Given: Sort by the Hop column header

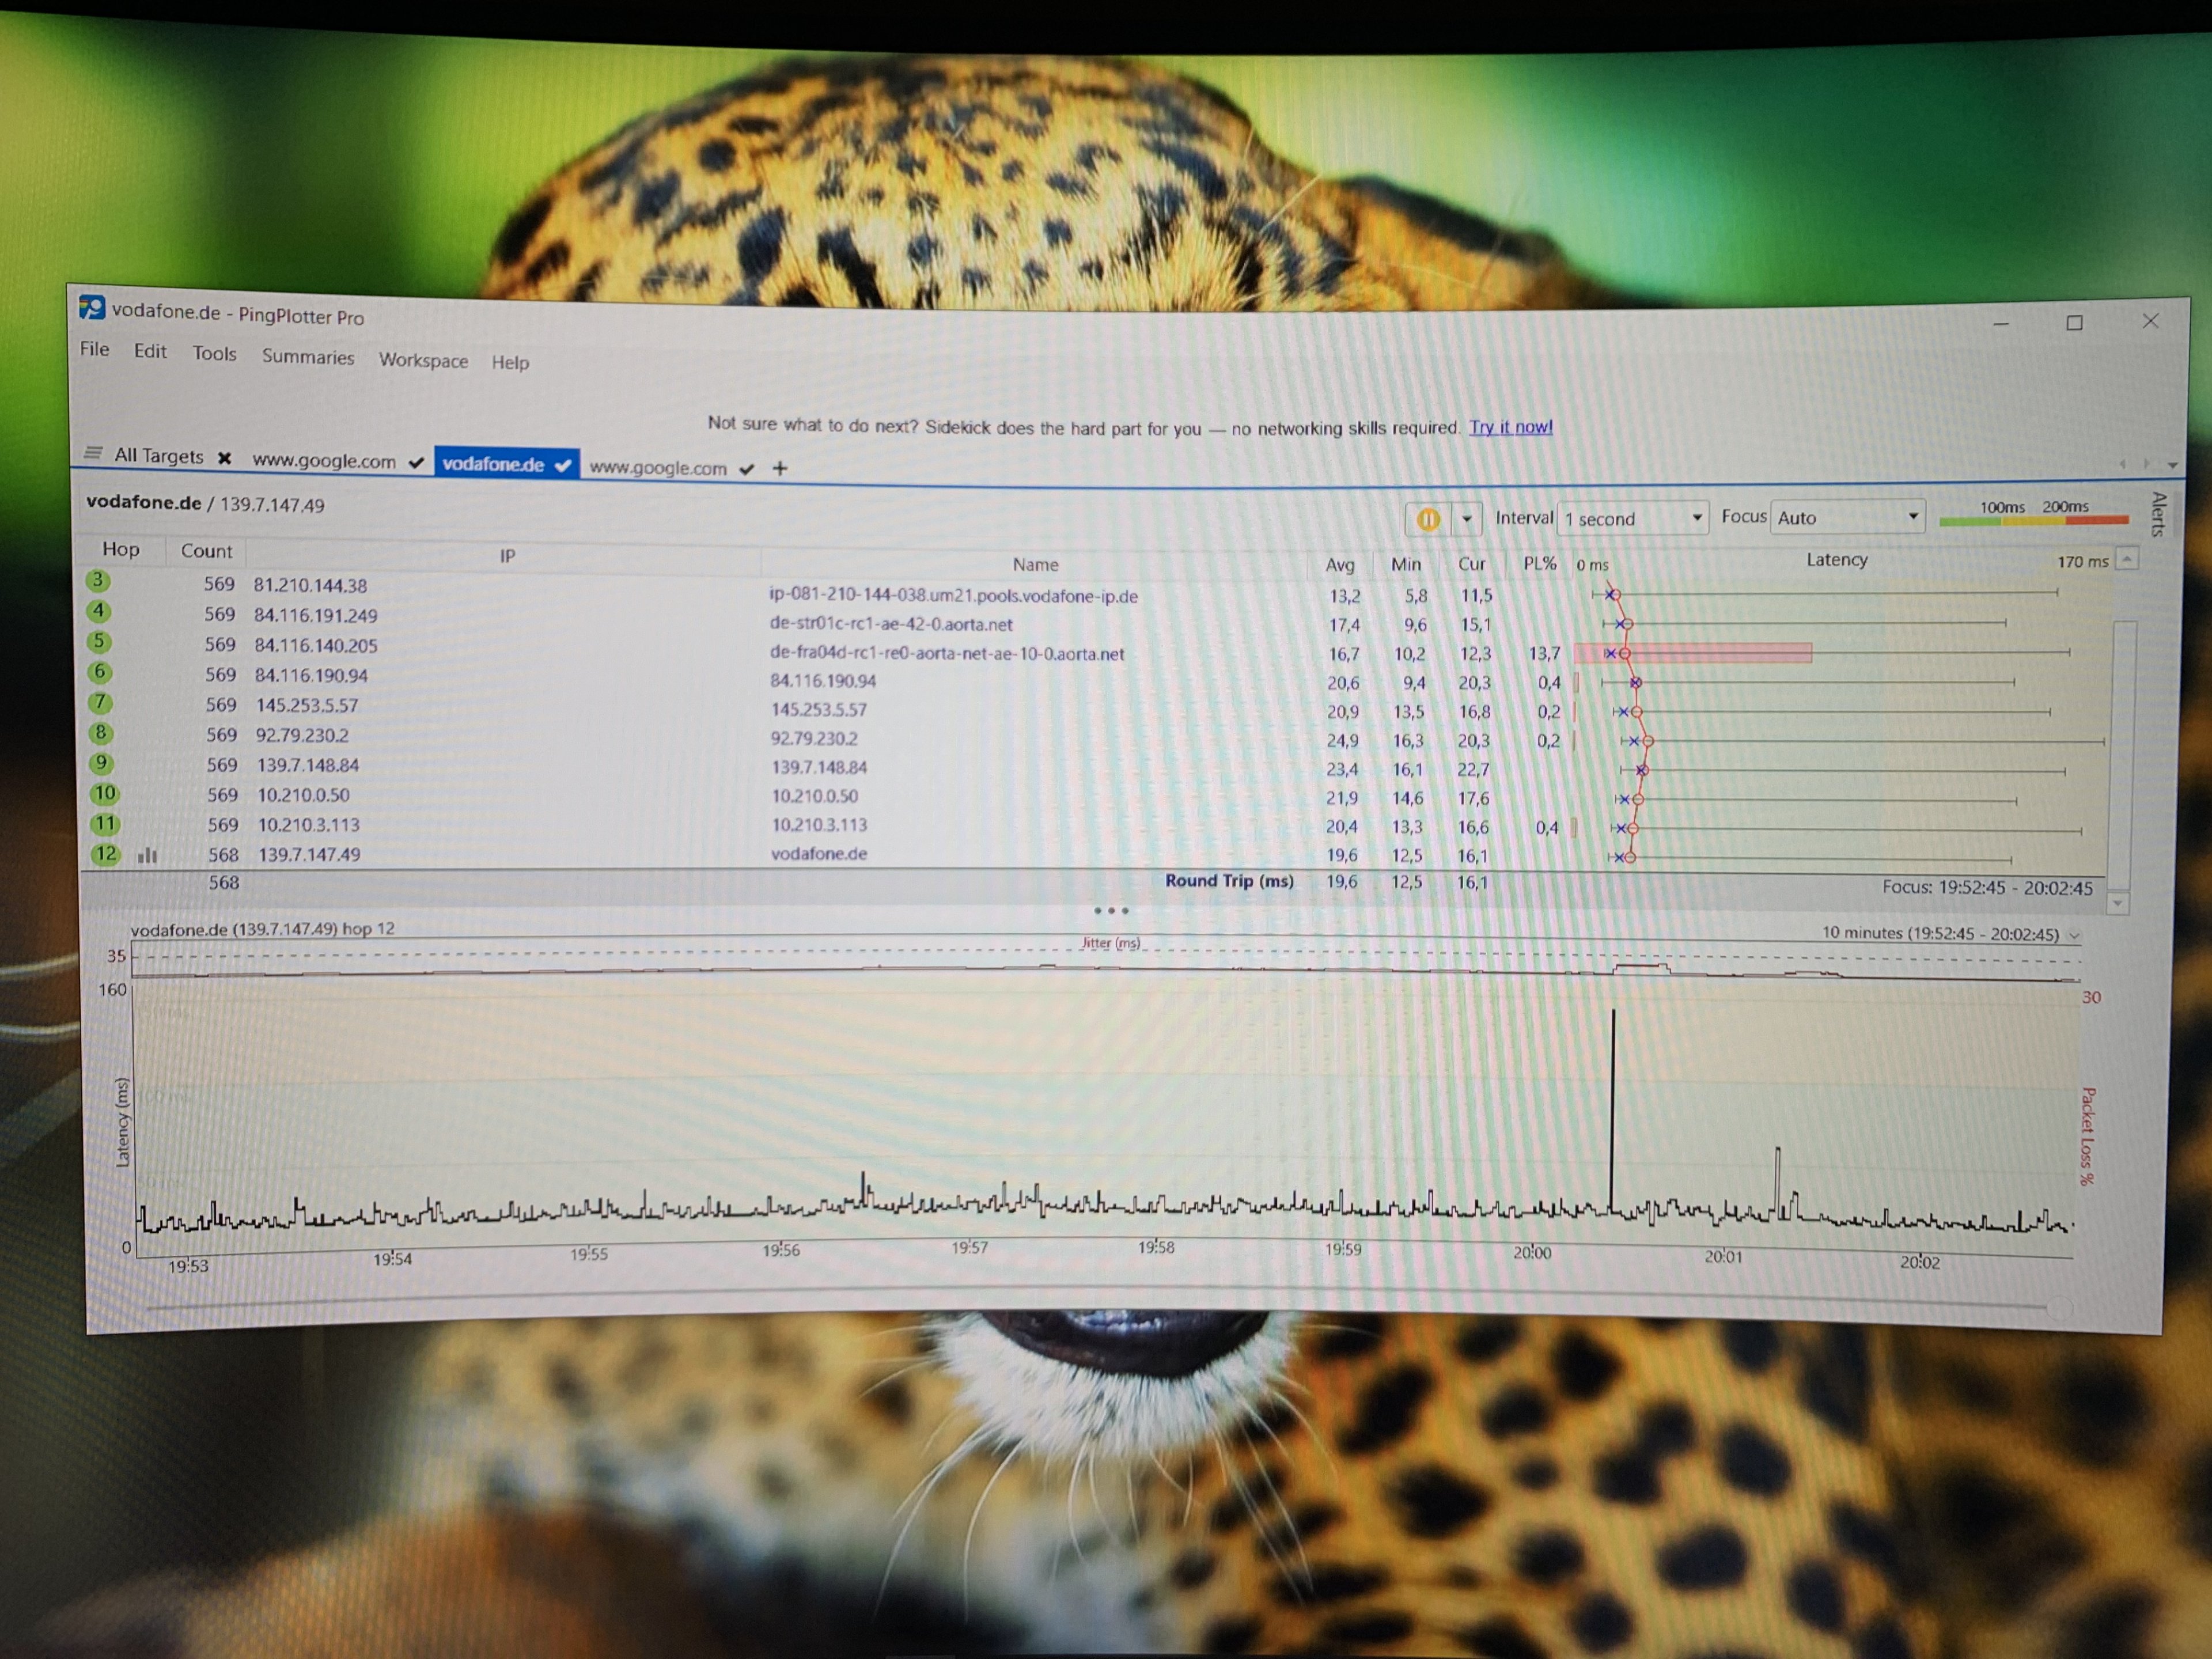Looking at the screenshot, I should pos(121,549).
